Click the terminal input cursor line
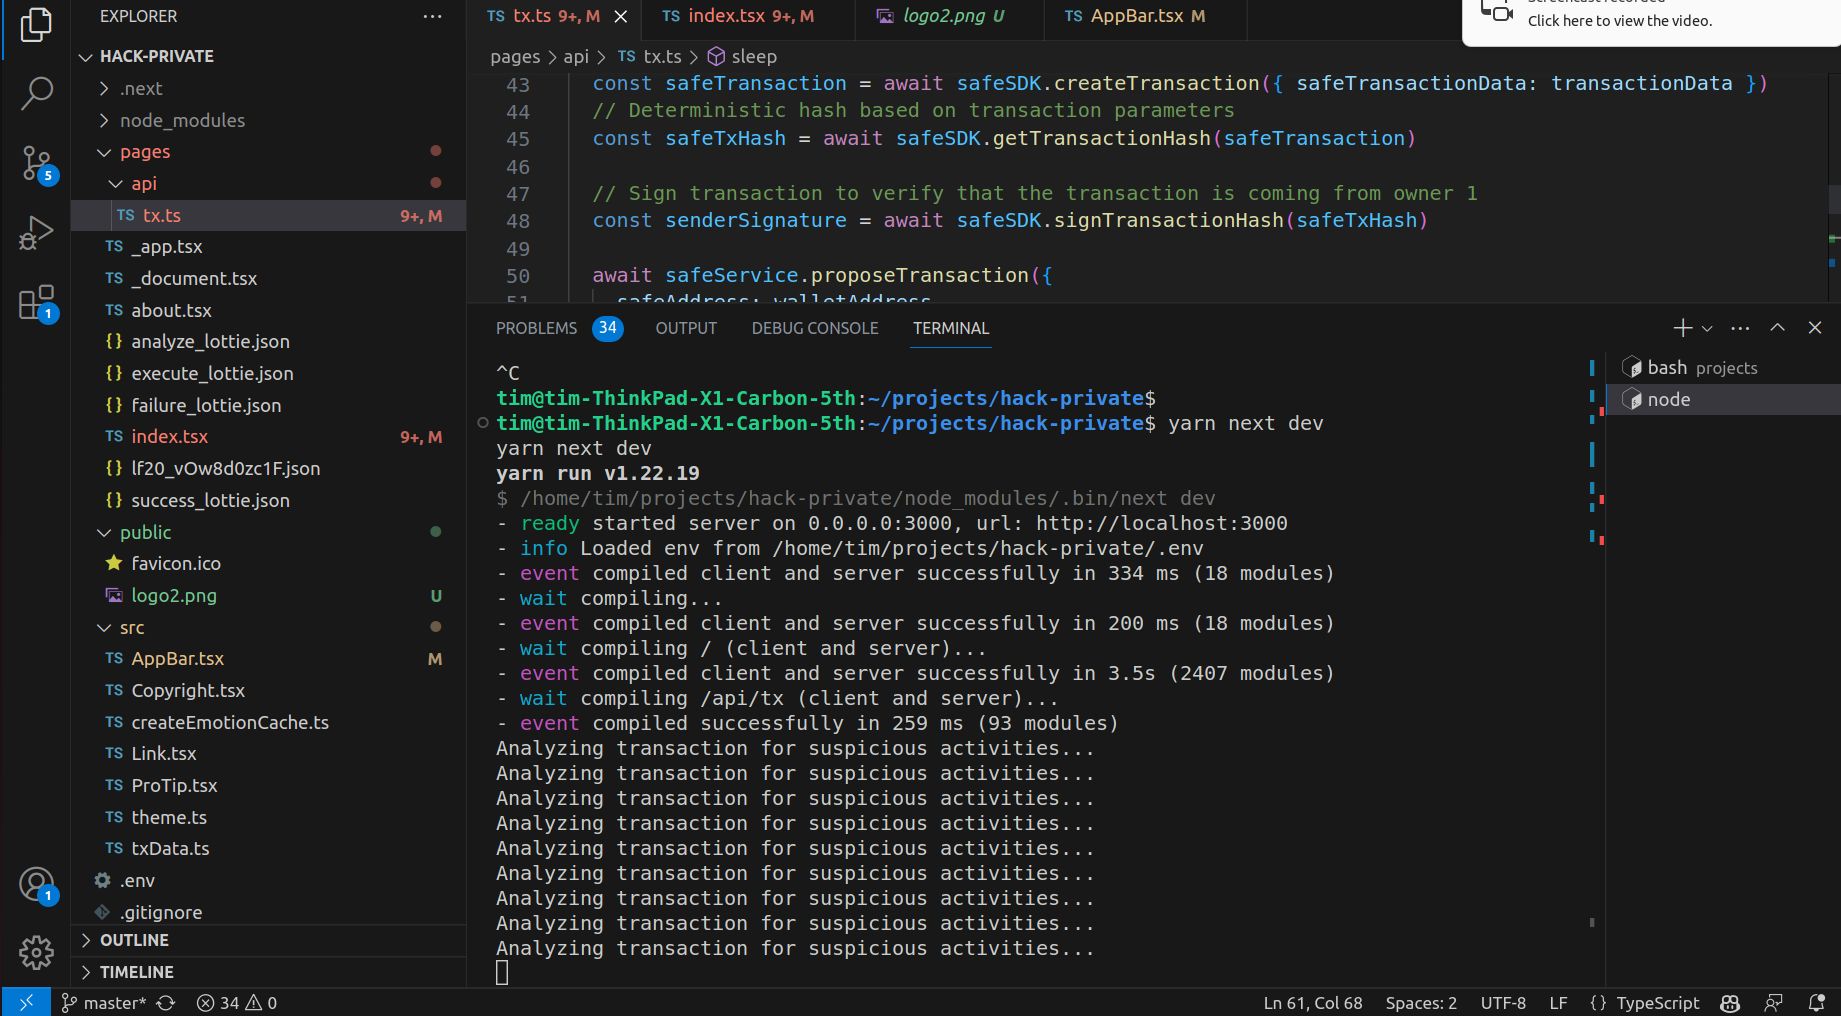 coord(502,972)
